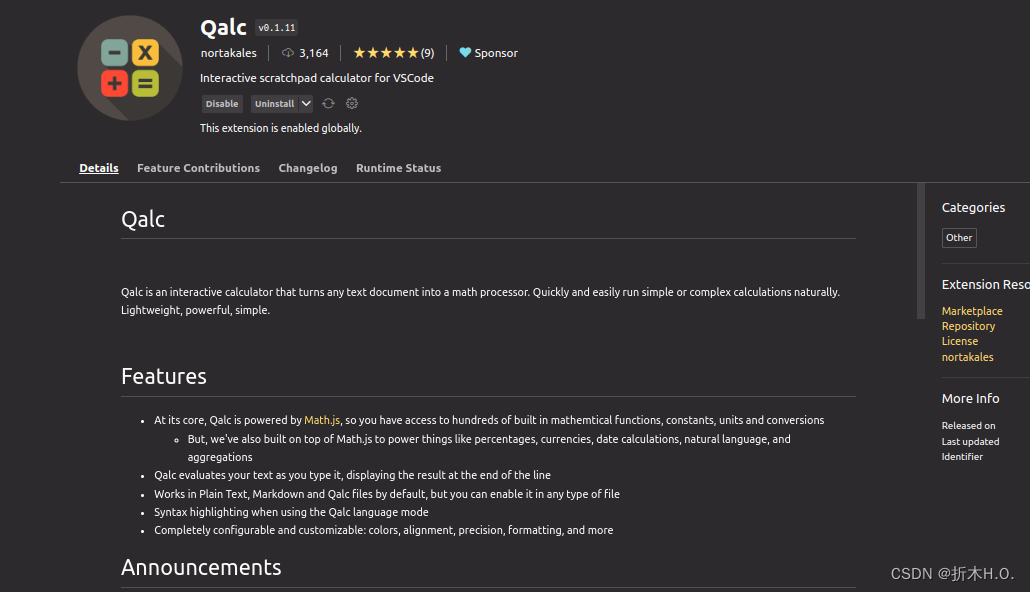Click the five-star rating for Qalc
The image size is (1030, 592).
[386, 53]
